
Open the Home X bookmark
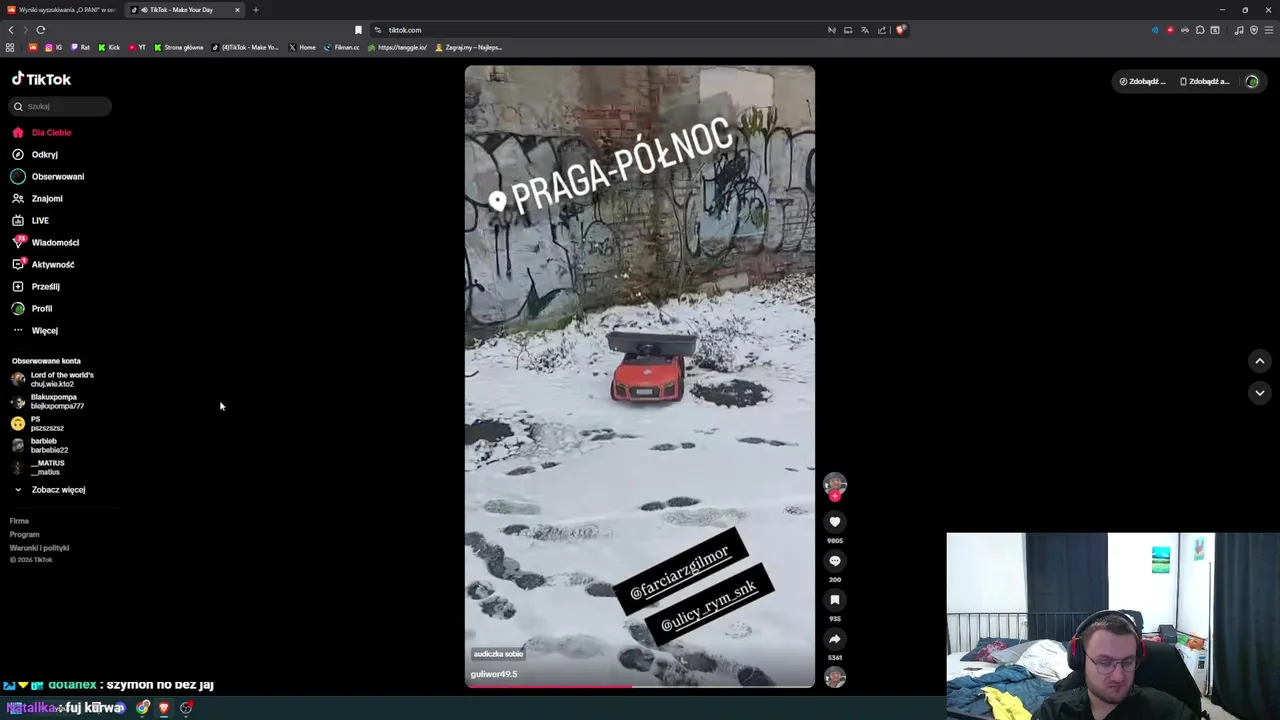point(302,47)
